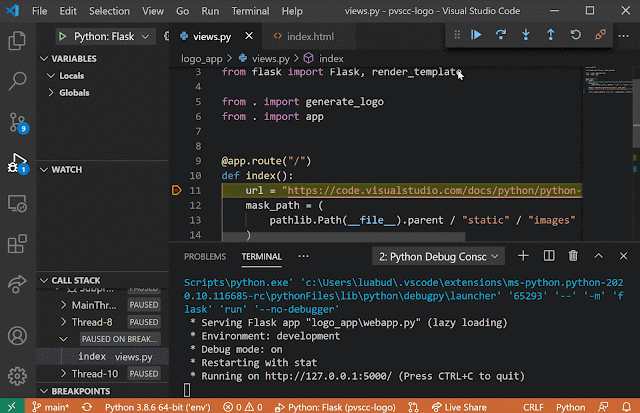
Task: Collapse the thread paused on breakpoint
Action: (63, 340)
